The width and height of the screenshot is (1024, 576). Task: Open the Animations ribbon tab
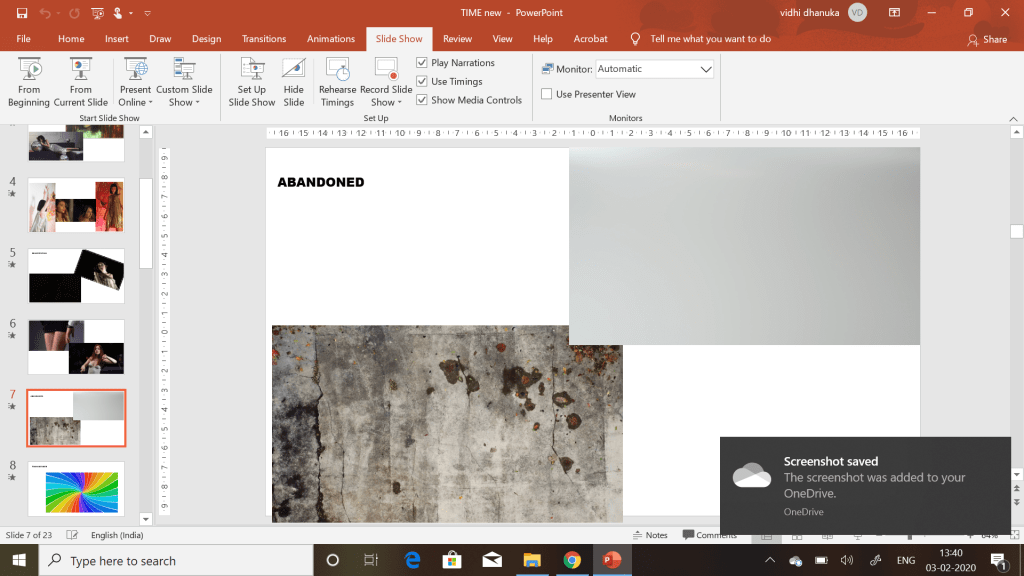click(x=331, y=39)
